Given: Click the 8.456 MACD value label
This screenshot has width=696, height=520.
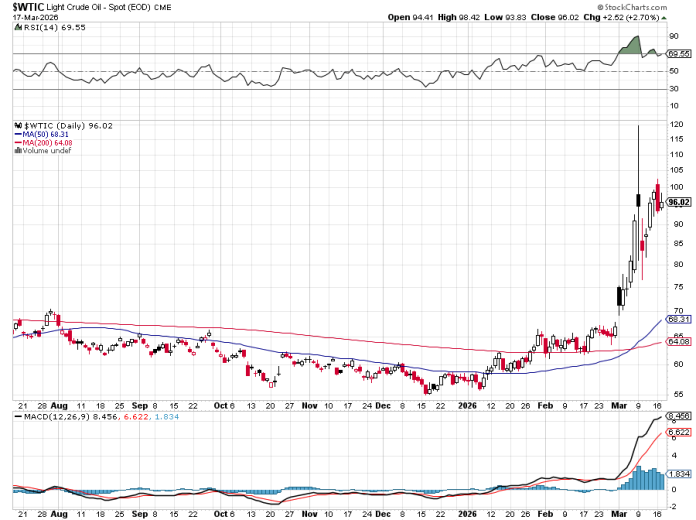Looking at the screenshot, I should [x=680, y=414].
